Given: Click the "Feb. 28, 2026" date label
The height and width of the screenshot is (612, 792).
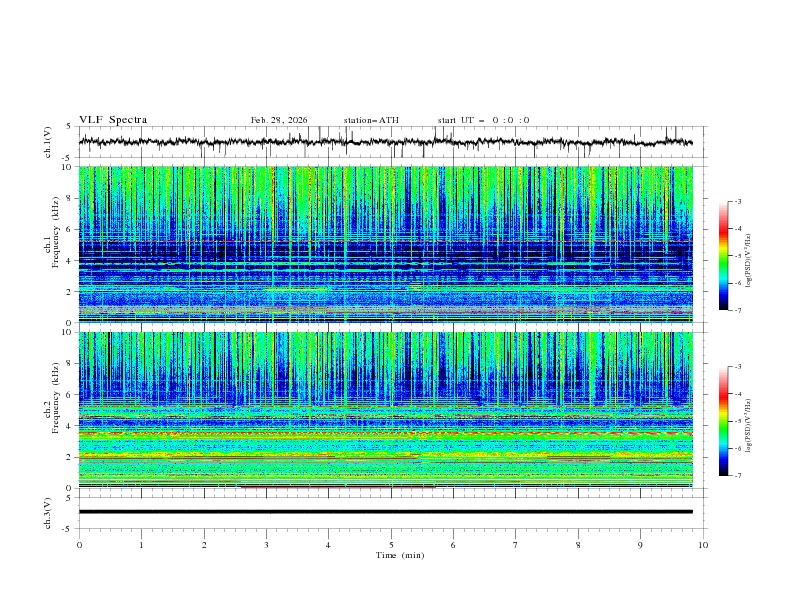Looking at the screenshot, I should click(x=279, y=120).
